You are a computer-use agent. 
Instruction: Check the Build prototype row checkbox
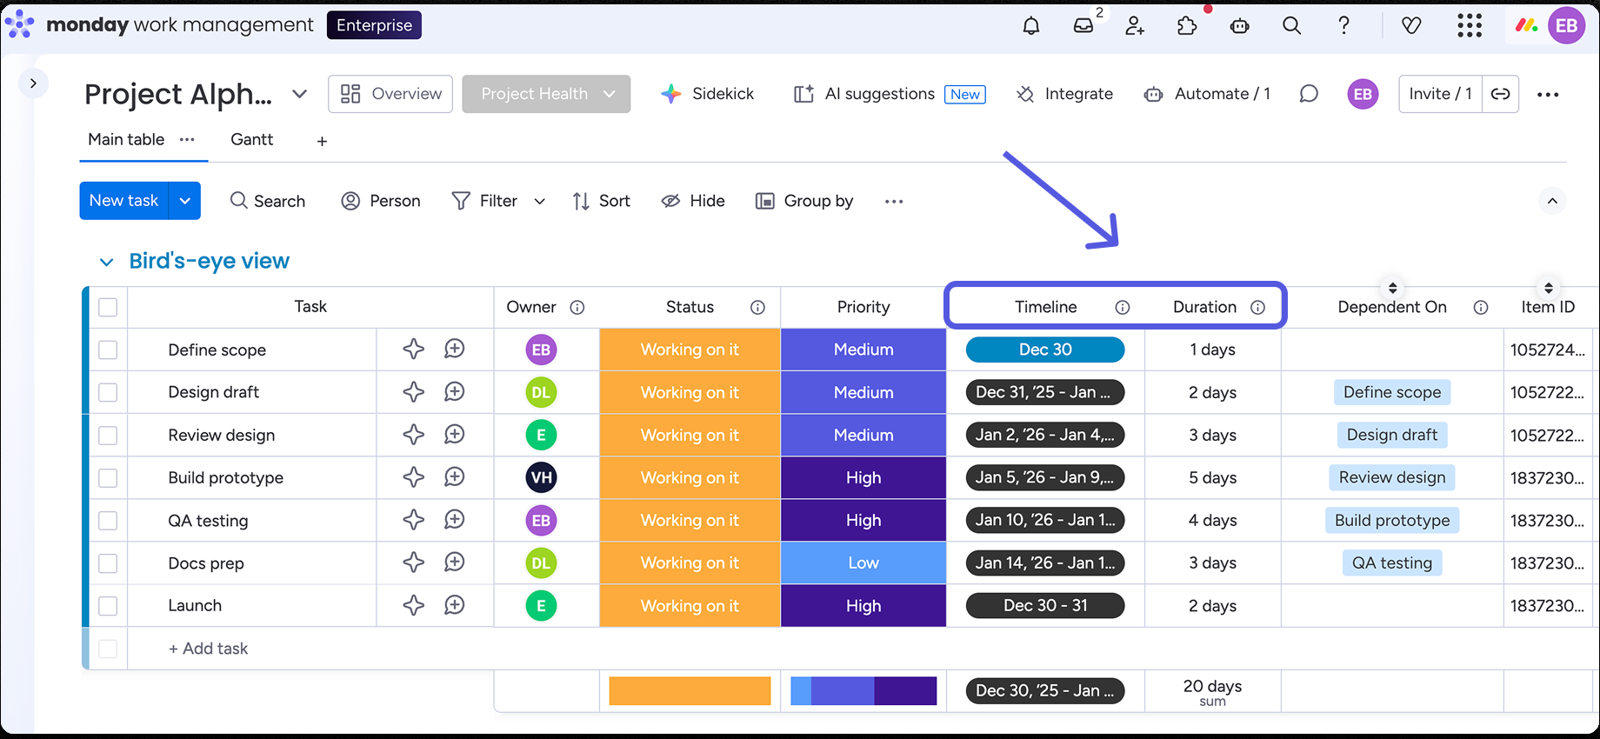(x=108, y=478)
